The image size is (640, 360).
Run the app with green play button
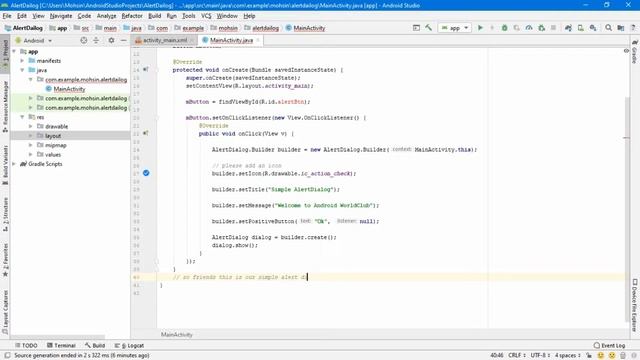click(x=480, y=28)
